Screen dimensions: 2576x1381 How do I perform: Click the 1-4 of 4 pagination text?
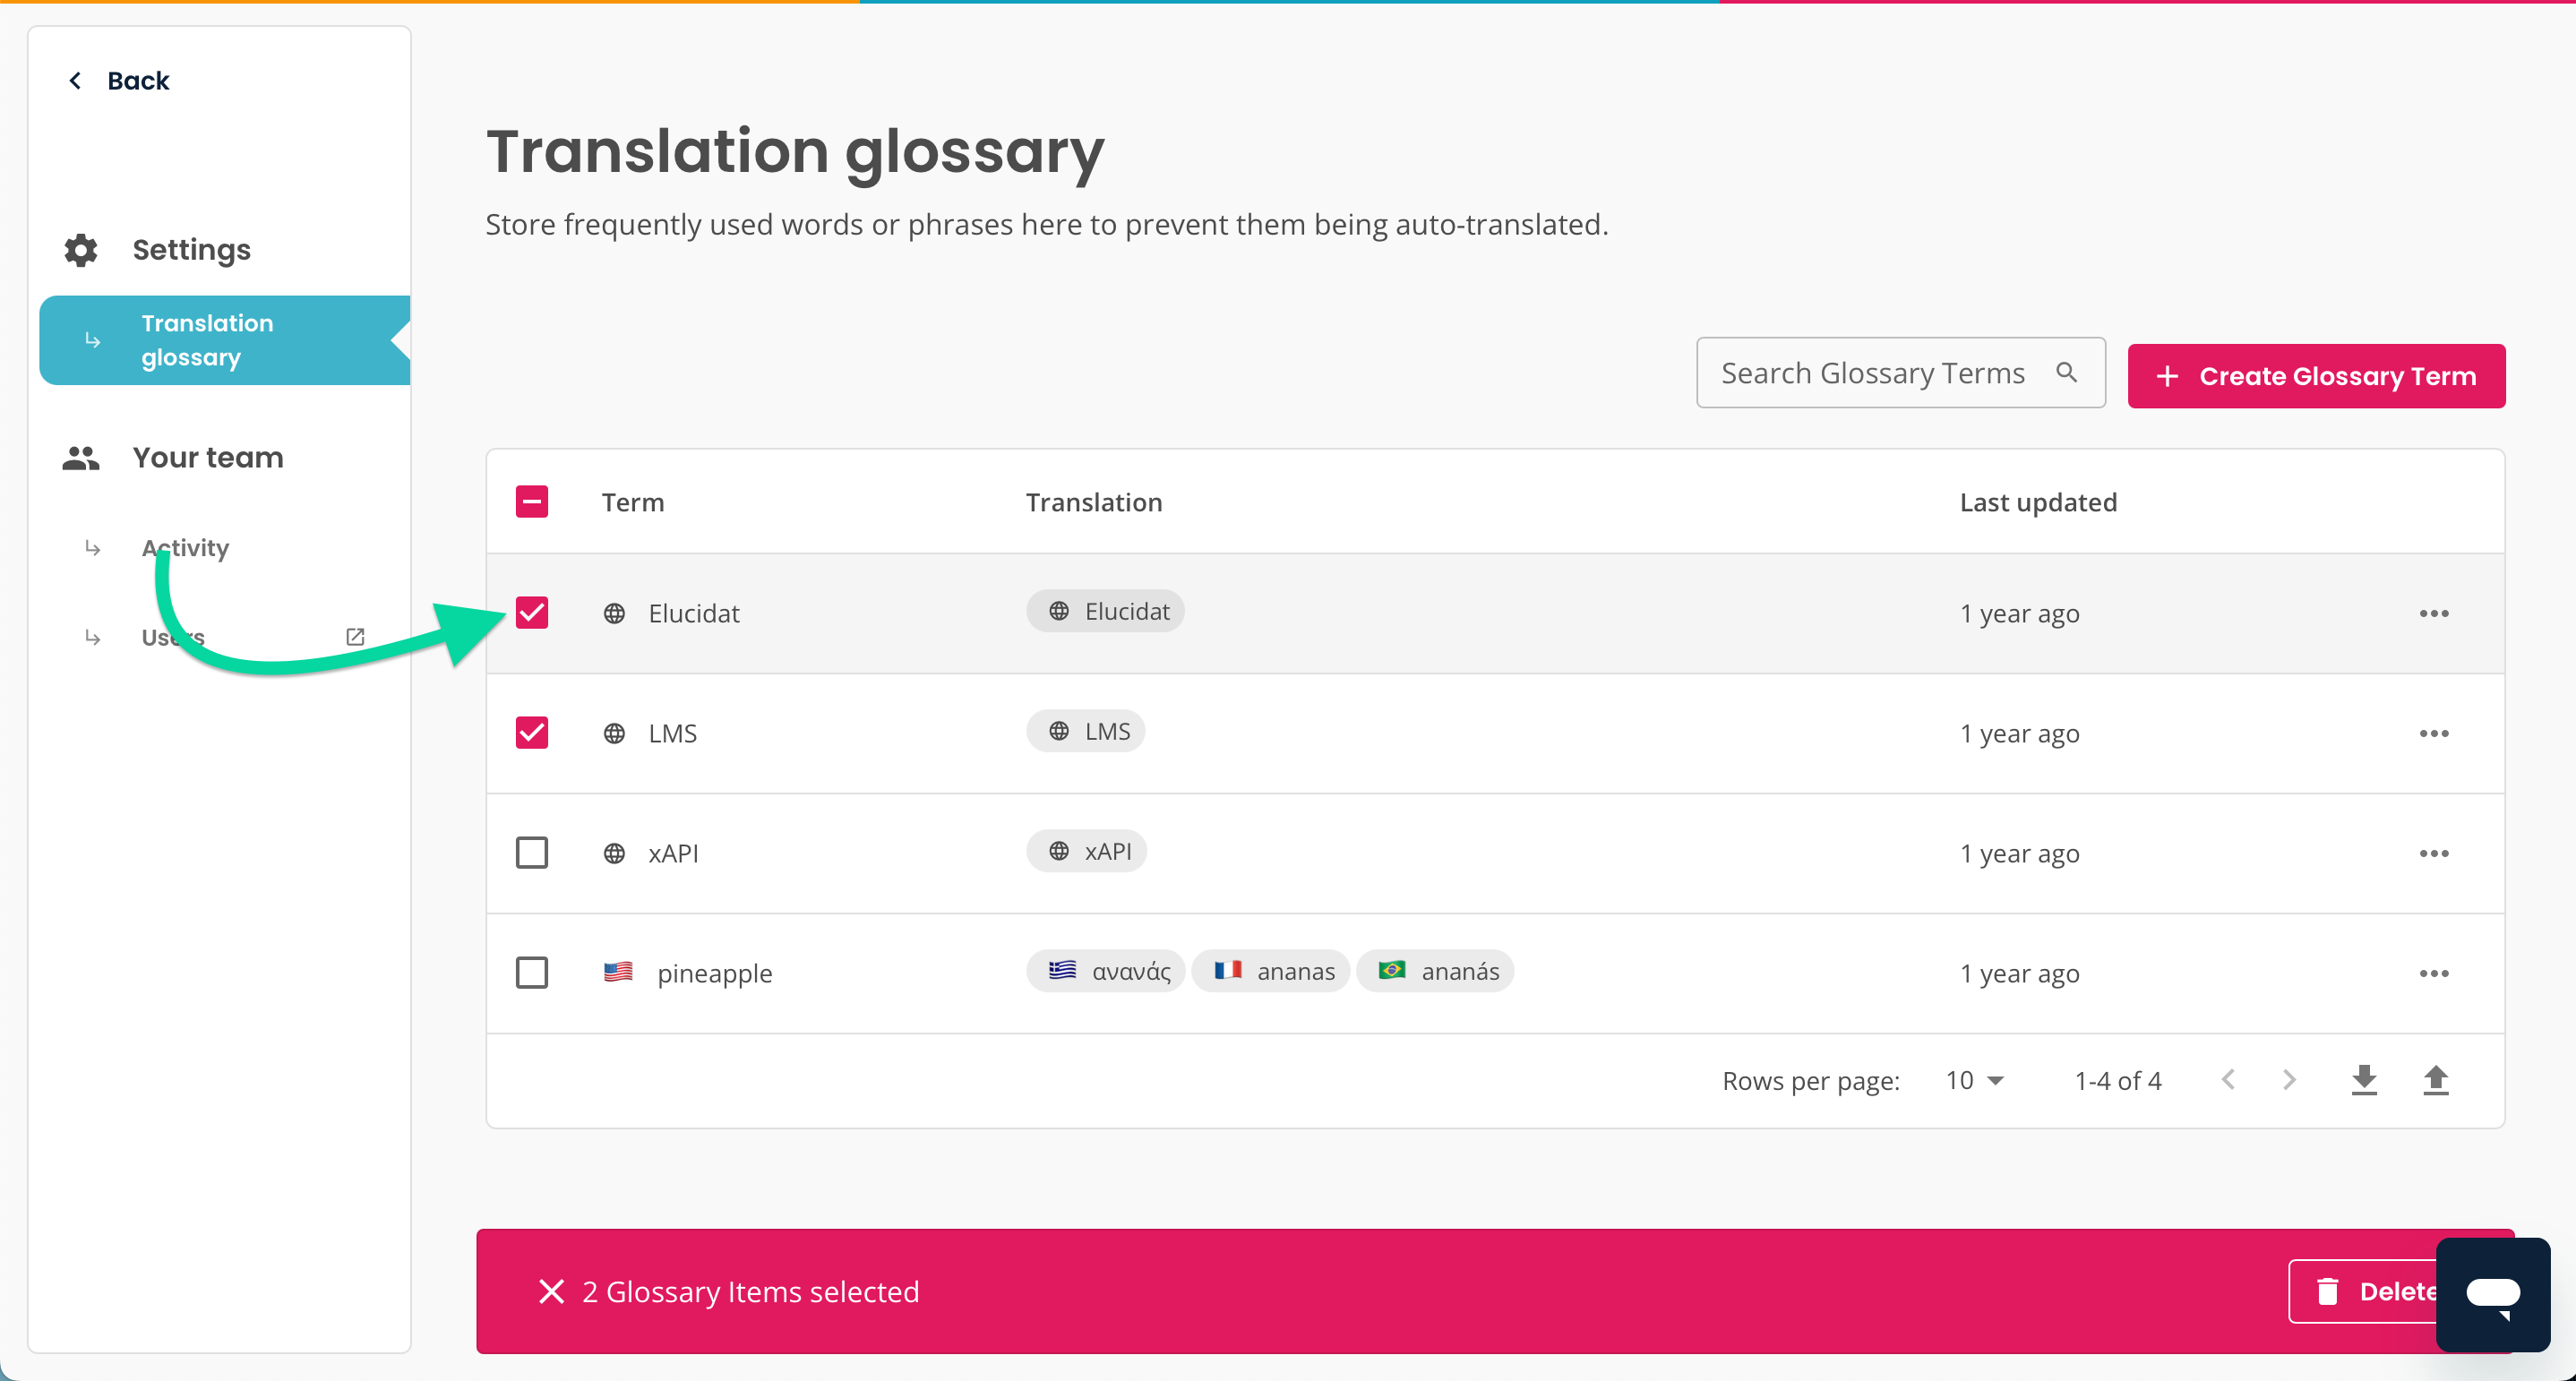click(x=2117, y=1081)
